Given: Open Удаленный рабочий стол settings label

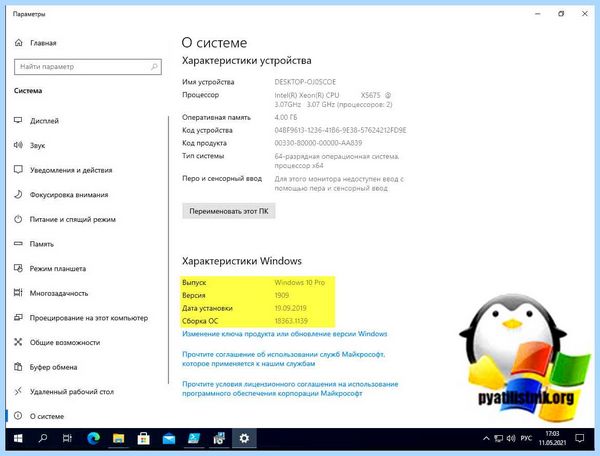Looking at the screenshot, I should click(x=72, y=392).
